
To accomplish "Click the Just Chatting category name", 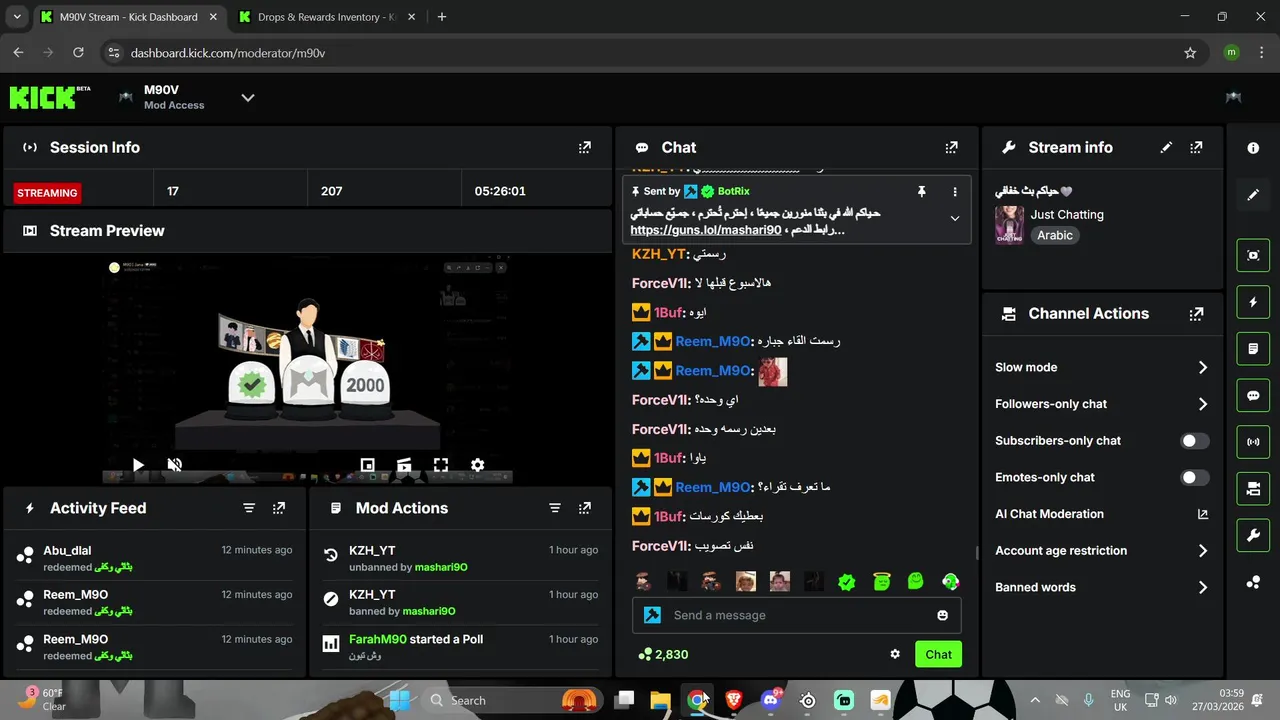I will pos(1067,214).
